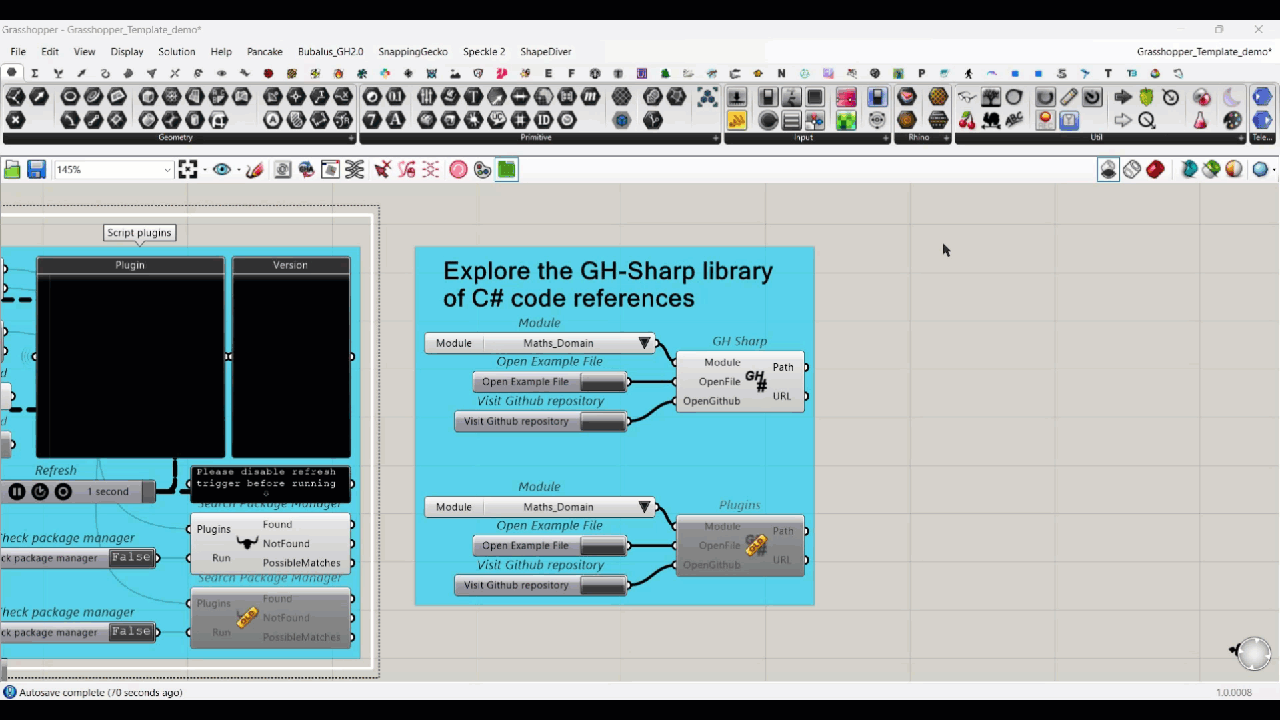Click the pink flask icon in Util panel
This screenshot has width=1280, height=720.
tap(1201, 120)
